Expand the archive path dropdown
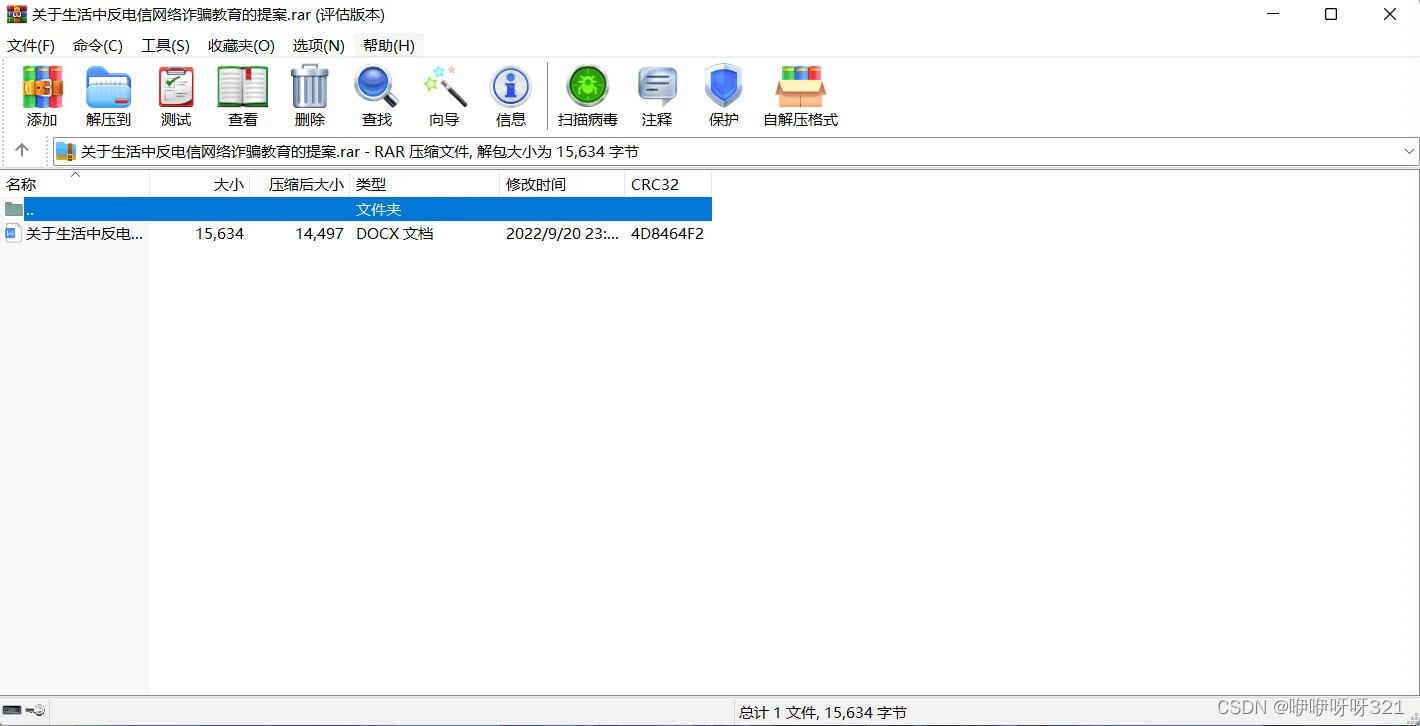Image resolution: width=1420 pixels, height=726 pixels. pyautogui.click(x=1409, y=152)
